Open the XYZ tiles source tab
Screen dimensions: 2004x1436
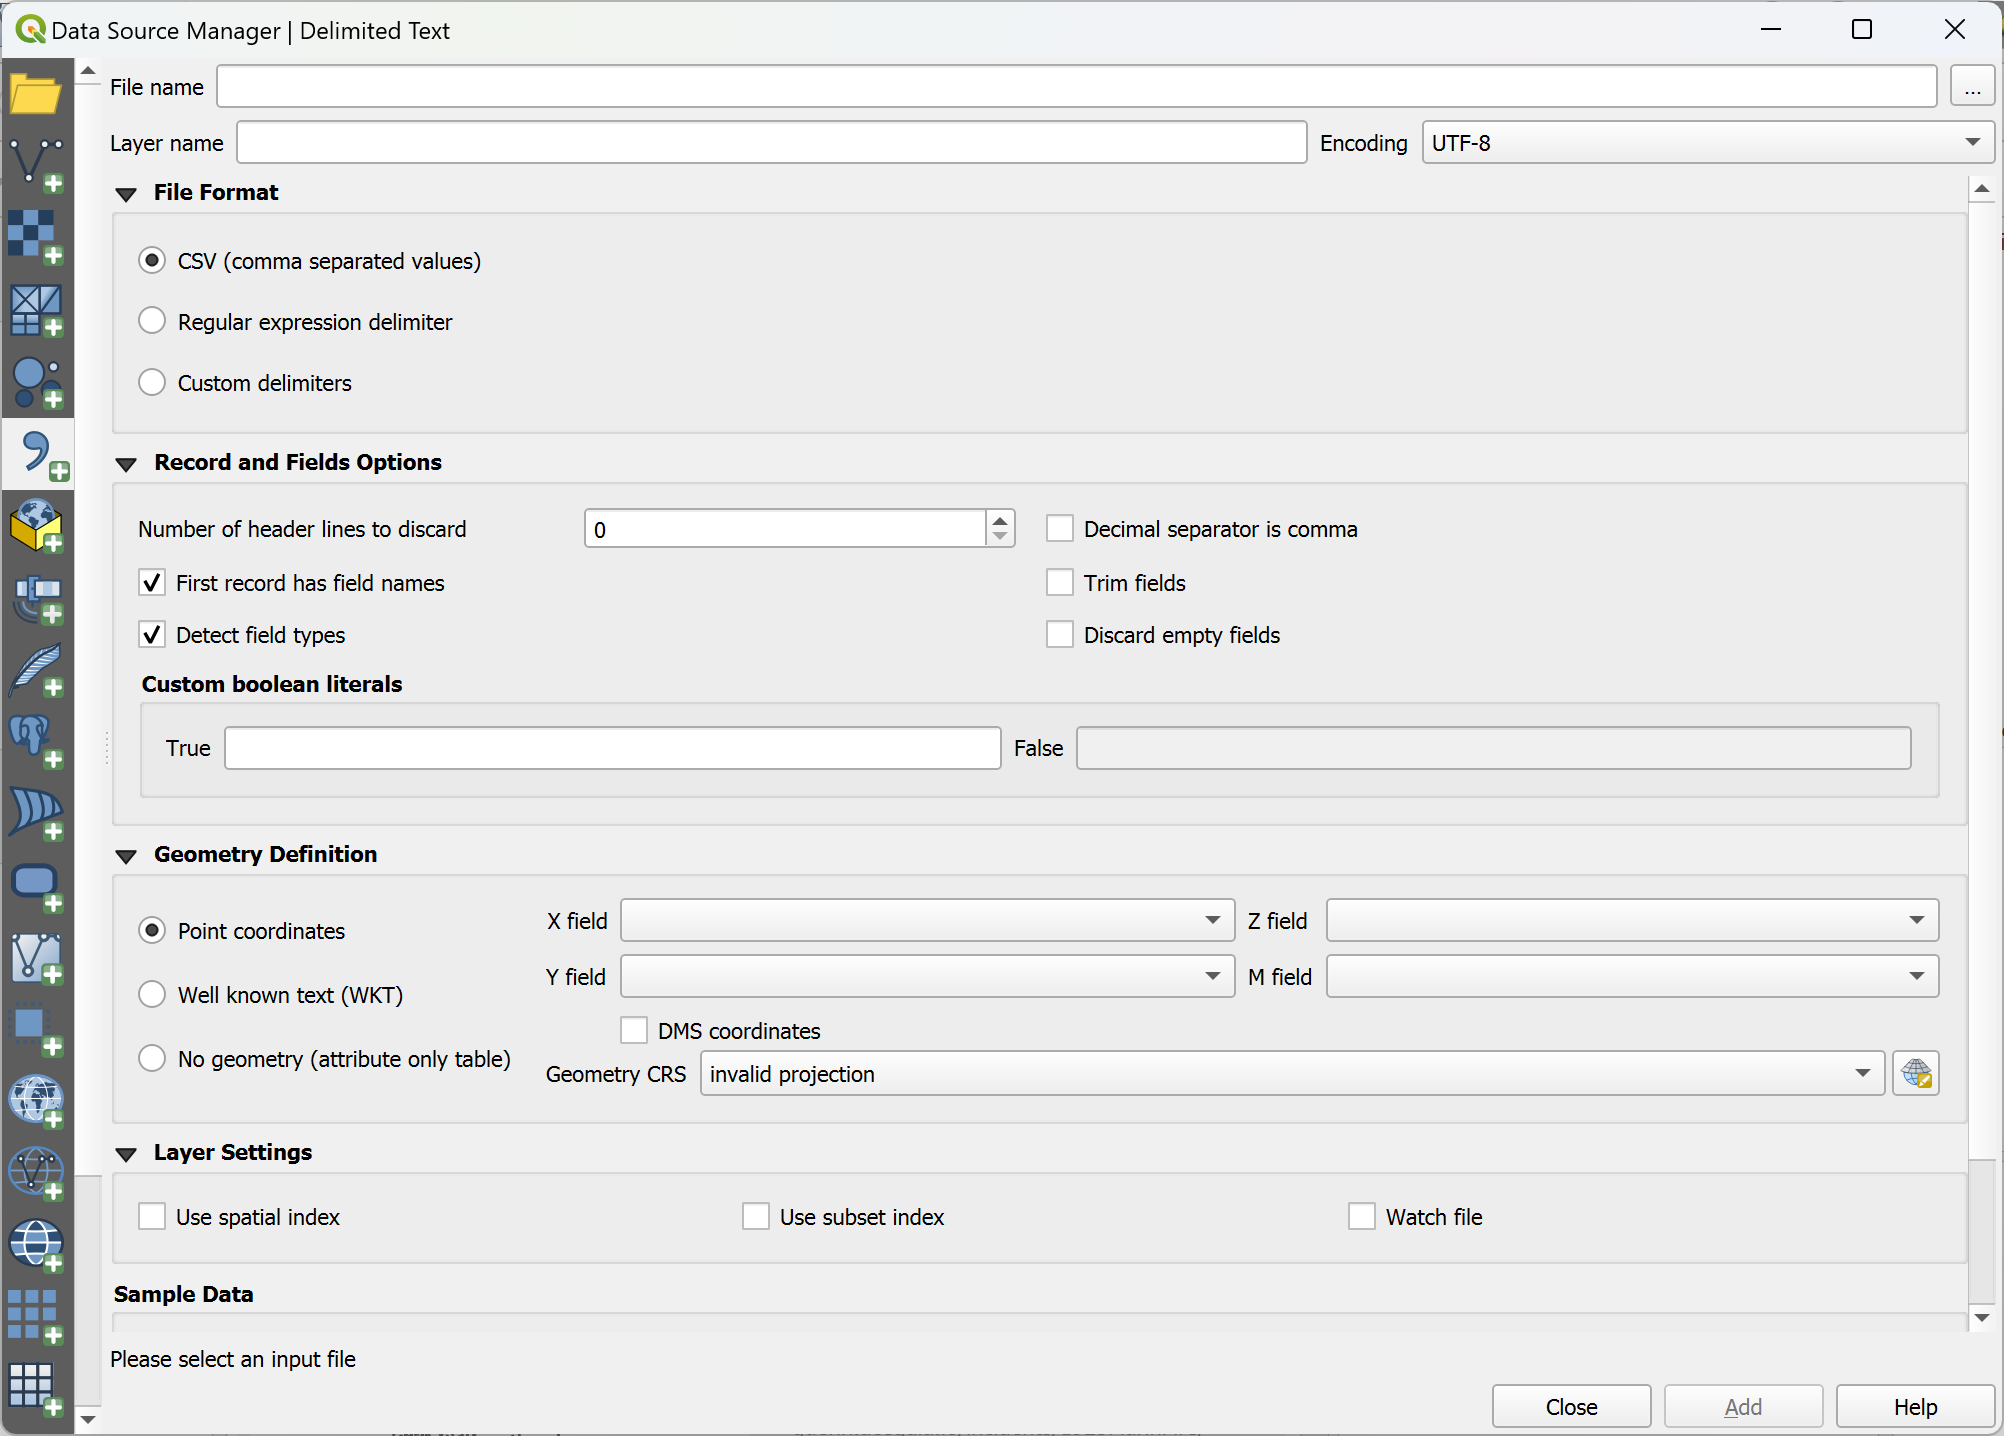click(37, 1317)
